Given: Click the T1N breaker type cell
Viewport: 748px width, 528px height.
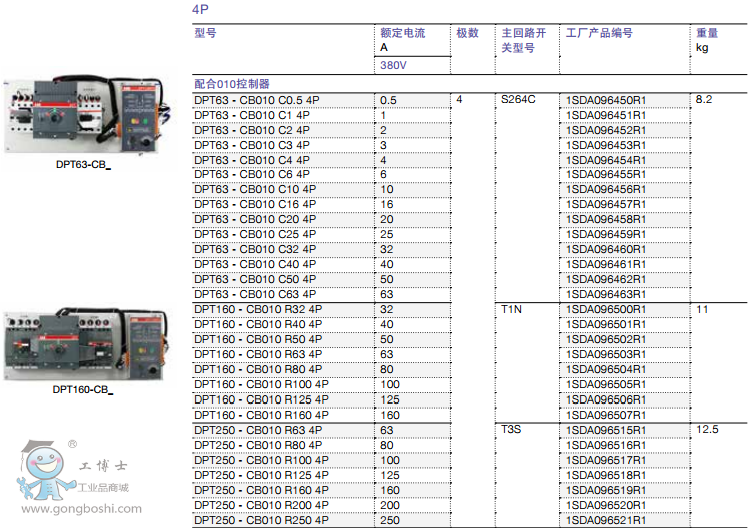Looking at the screenshot, I should click(x=511, y=309).
